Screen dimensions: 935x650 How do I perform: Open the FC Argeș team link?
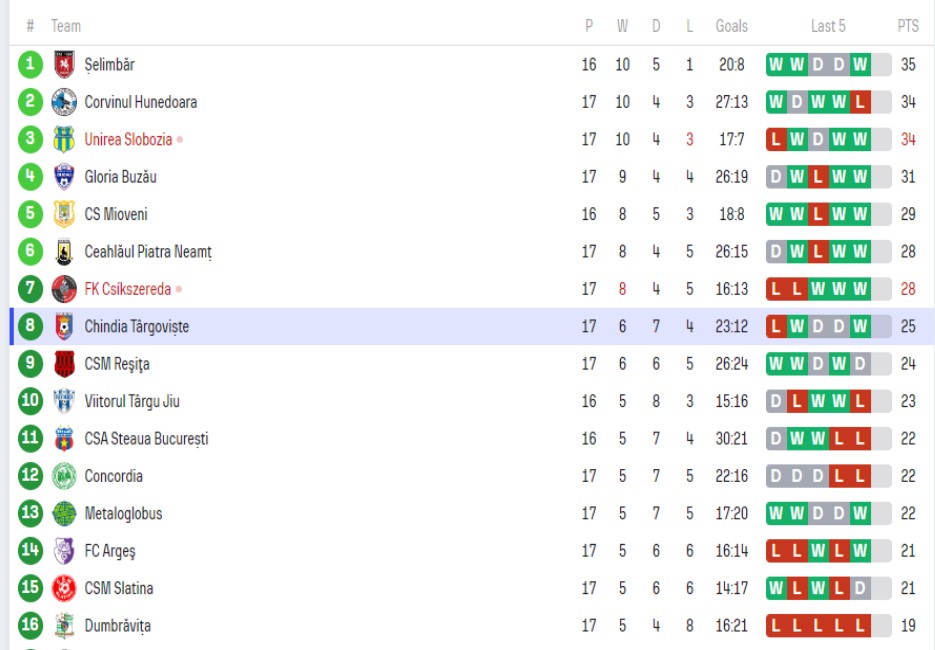point(110,551)
